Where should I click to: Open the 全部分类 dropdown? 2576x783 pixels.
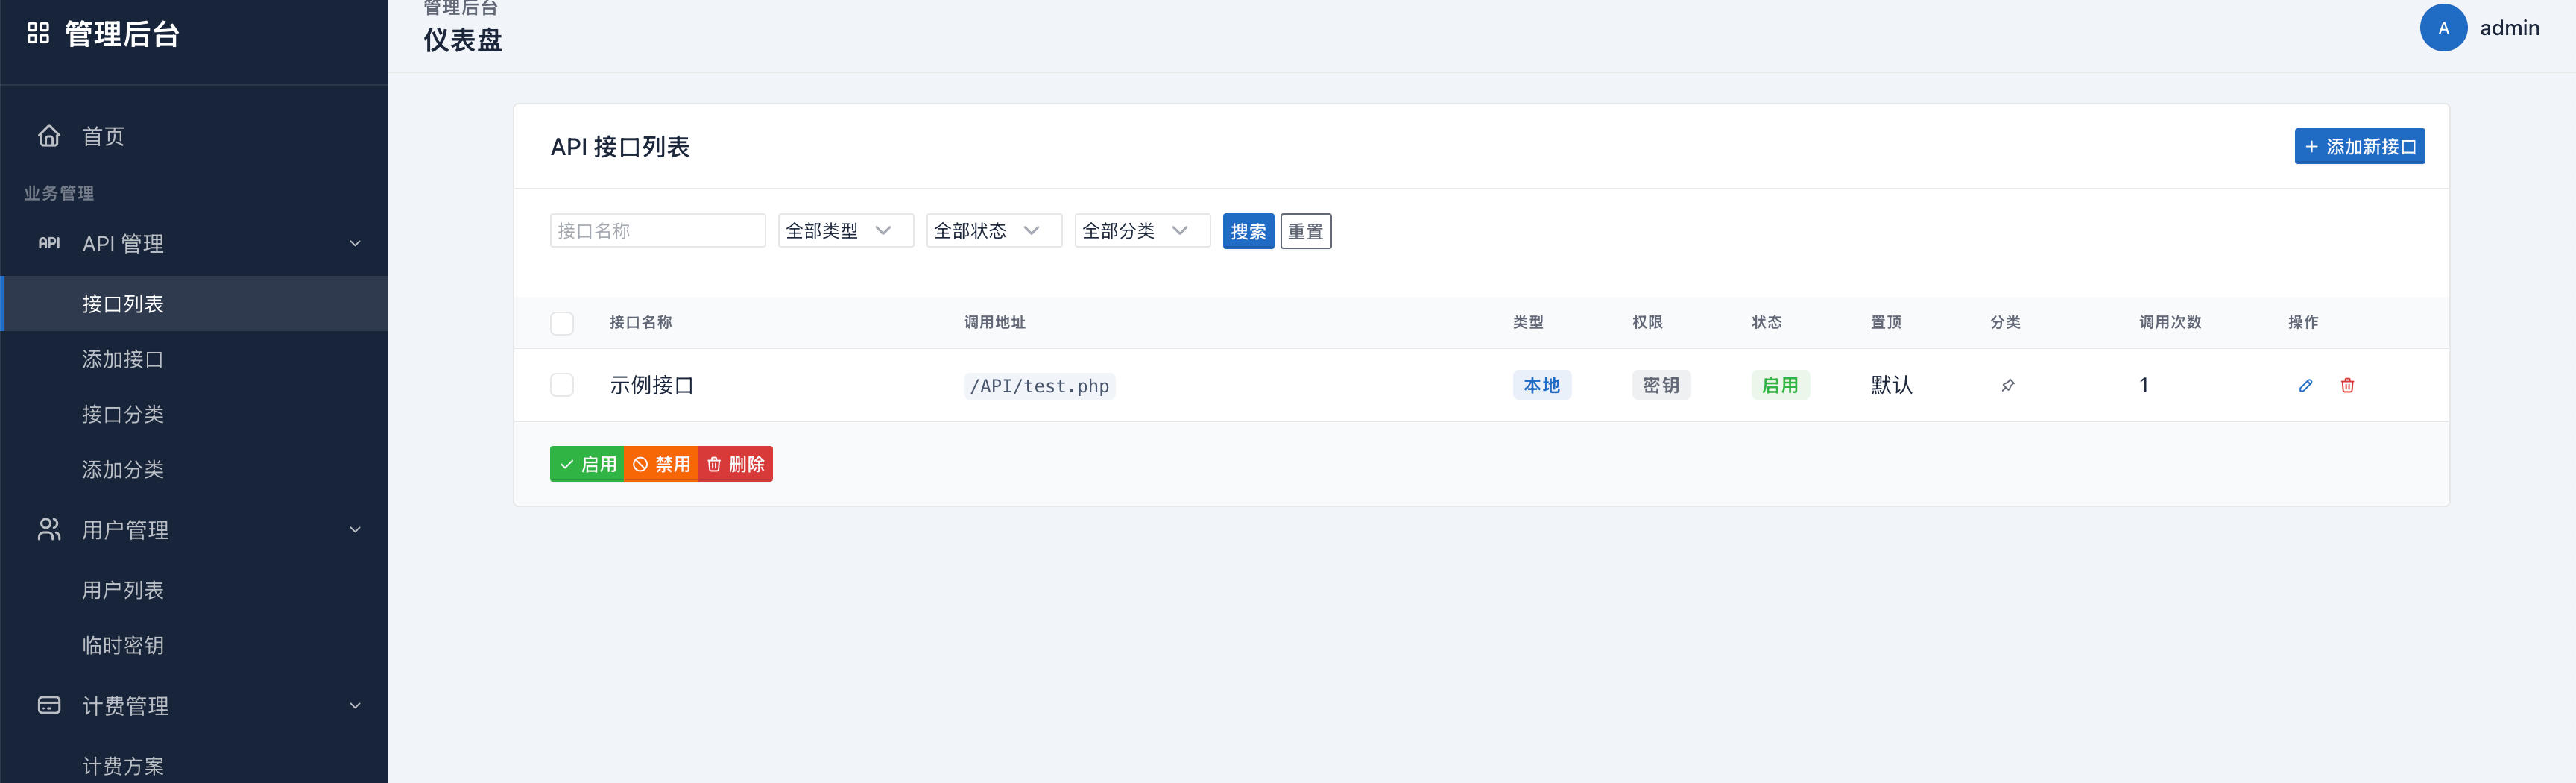[1142, 230]
